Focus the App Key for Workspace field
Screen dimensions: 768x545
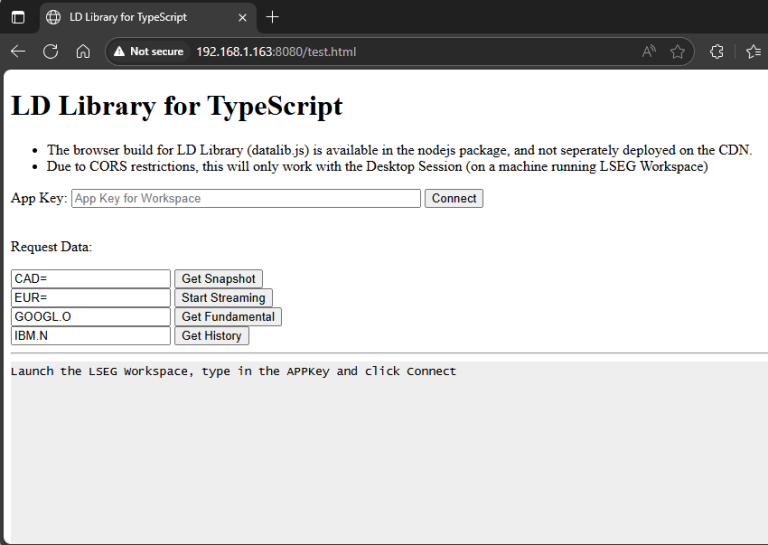tap(246, 198)
